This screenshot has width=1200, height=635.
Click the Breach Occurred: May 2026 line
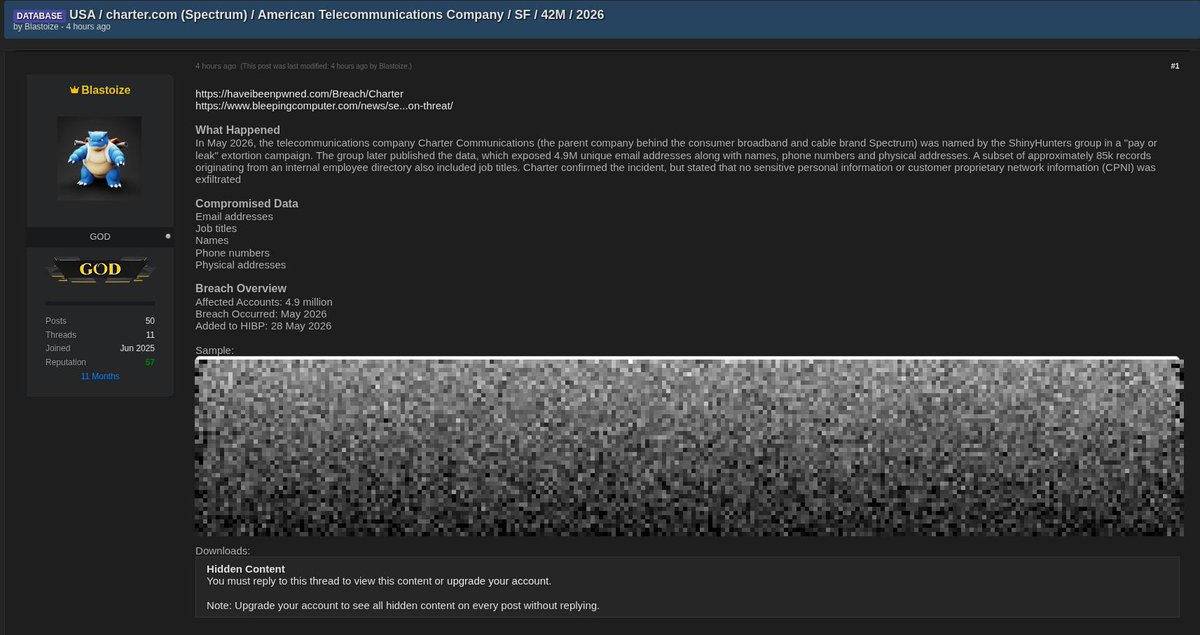click(x=261, y=314)
